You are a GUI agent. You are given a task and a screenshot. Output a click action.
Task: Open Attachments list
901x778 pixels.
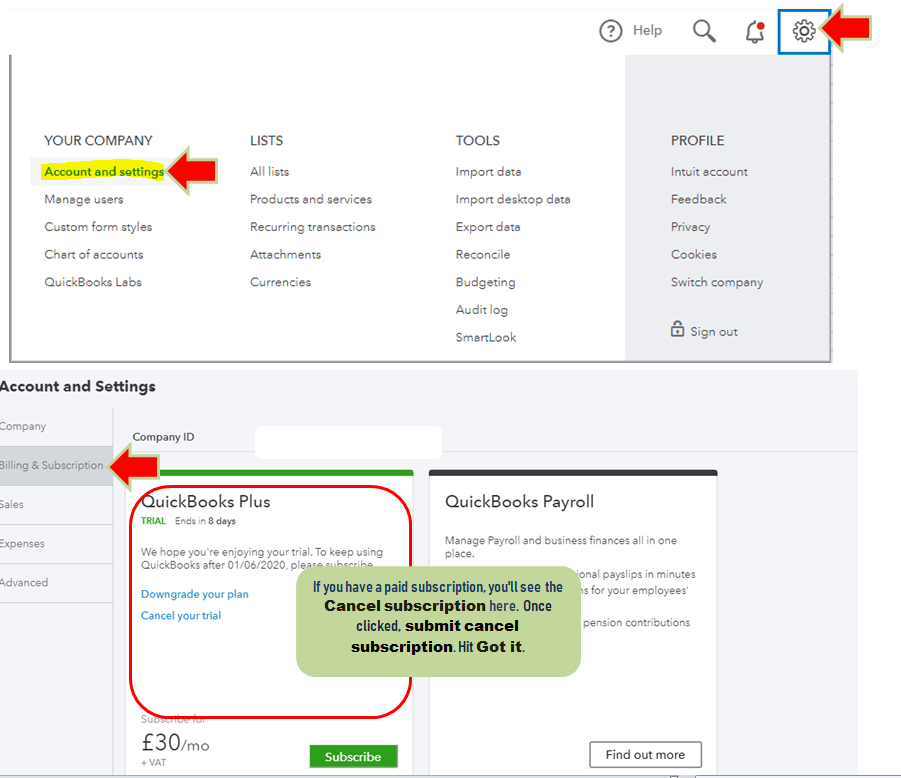click(x=286, y=255)
